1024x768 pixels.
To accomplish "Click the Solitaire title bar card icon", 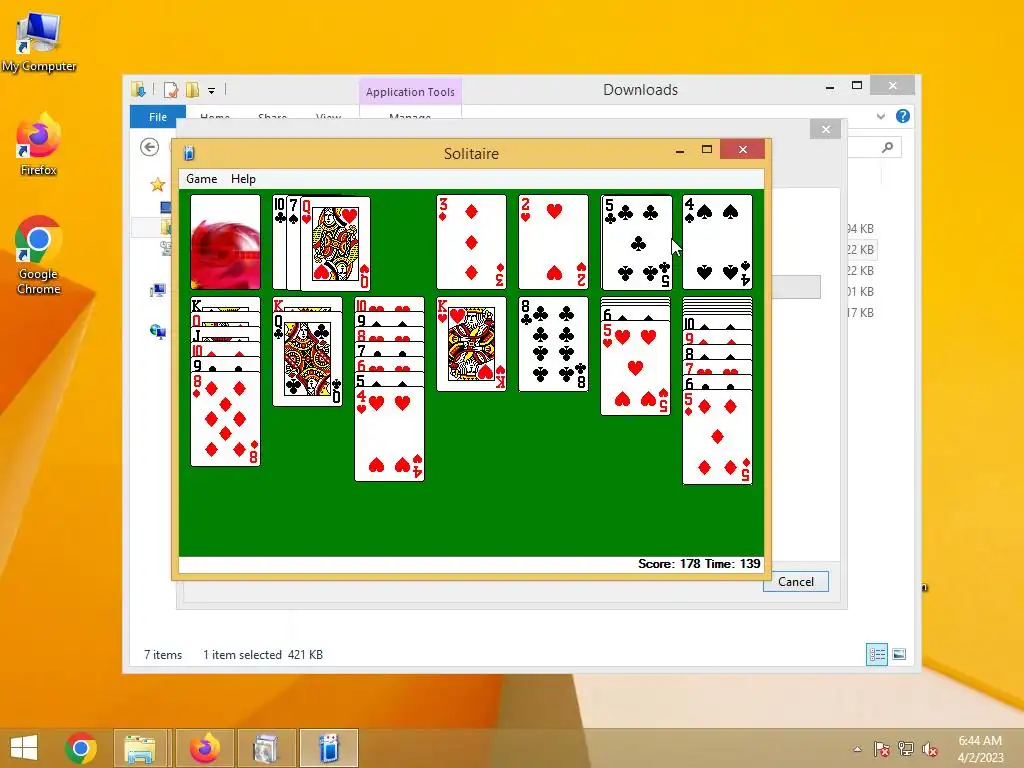I will pyautogui.click(x=189, y=153).
